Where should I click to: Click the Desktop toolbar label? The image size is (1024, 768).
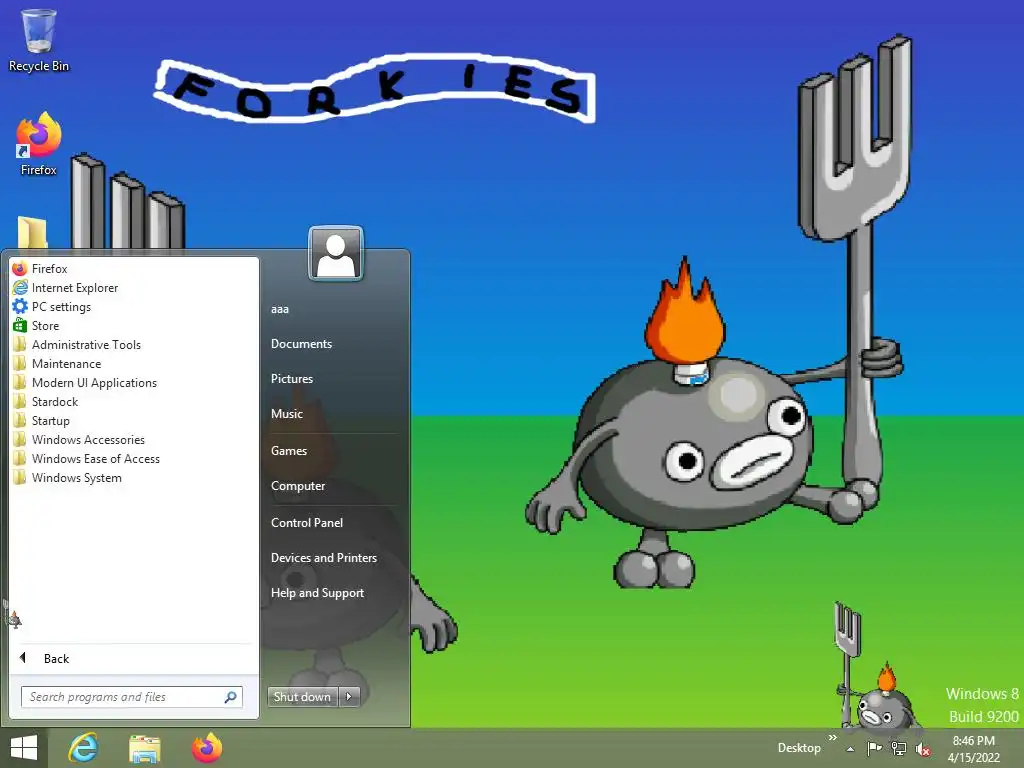pyautogui.click(x=799, y=748)
